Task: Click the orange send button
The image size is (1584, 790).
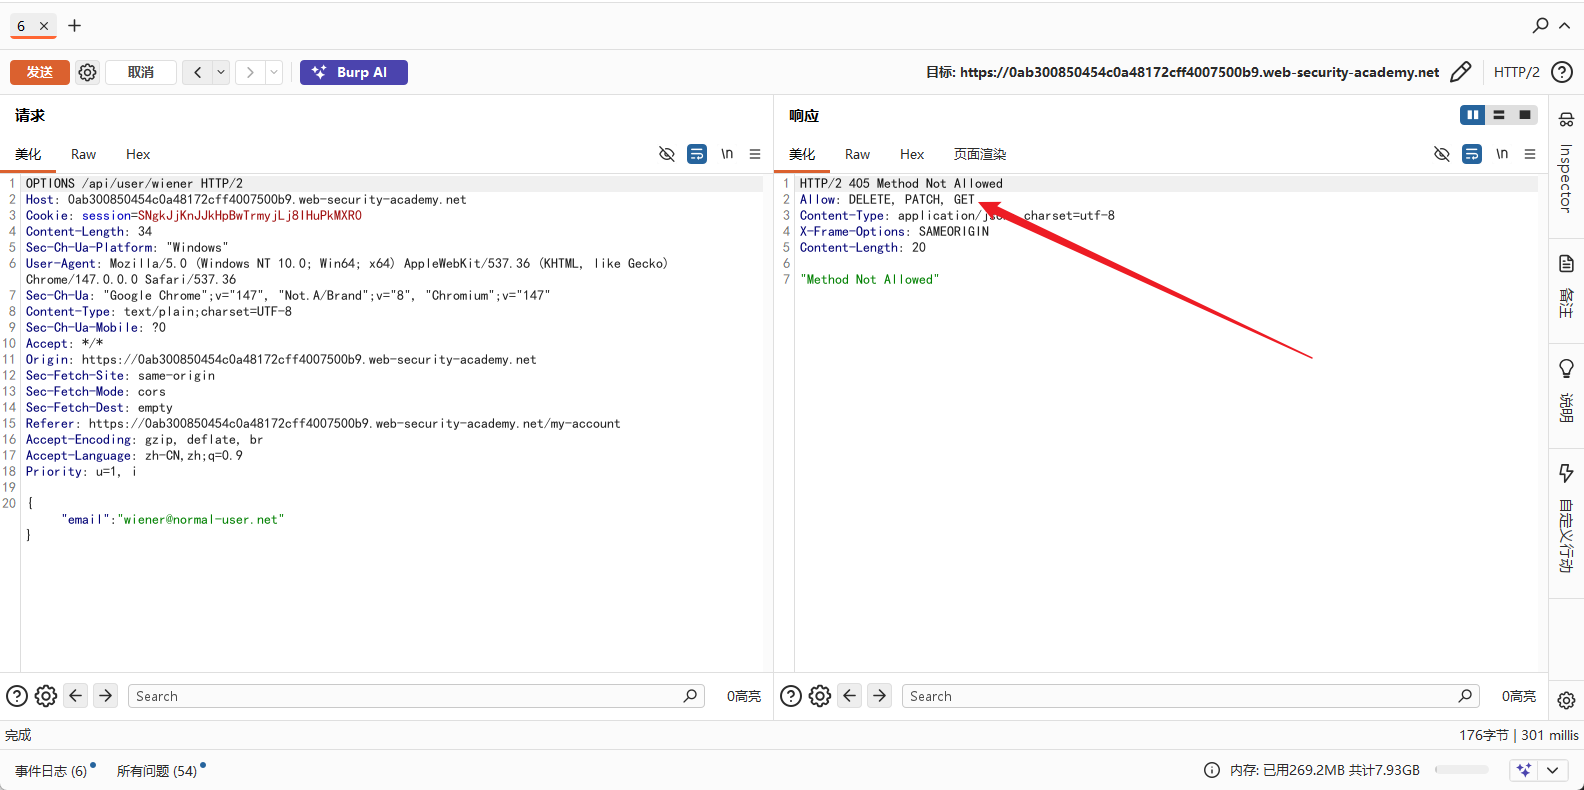Action: [x=40, y=72]
